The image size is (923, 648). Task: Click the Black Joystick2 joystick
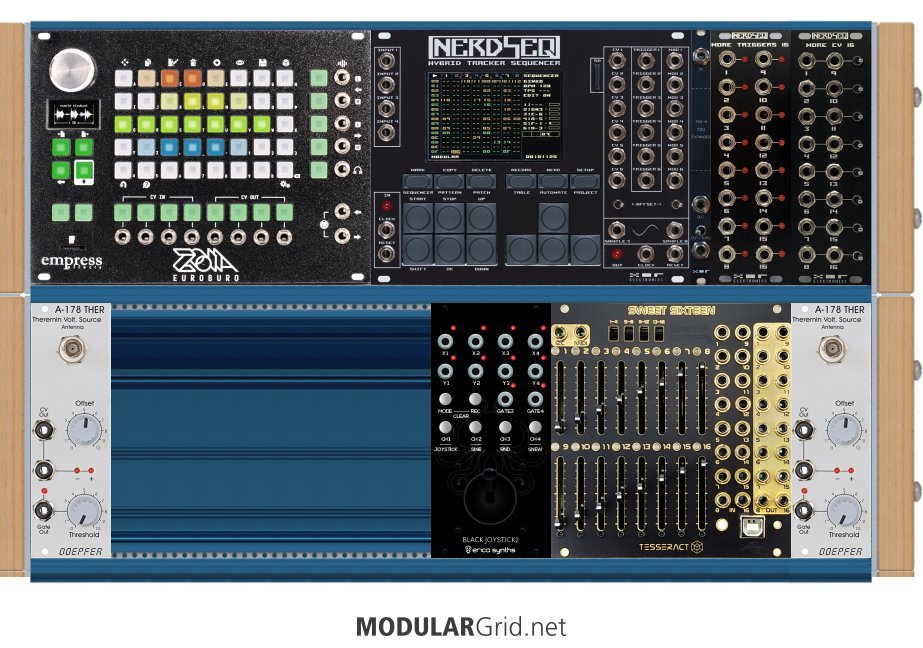(490, 494)
